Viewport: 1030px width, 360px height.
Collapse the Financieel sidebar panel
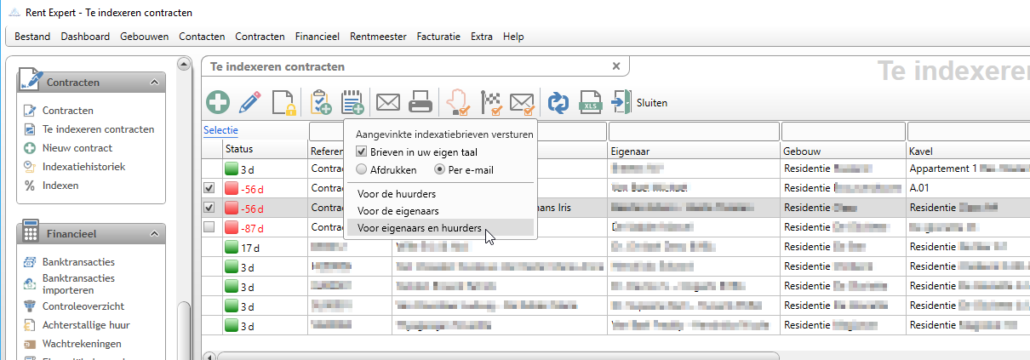pos(154,233)
